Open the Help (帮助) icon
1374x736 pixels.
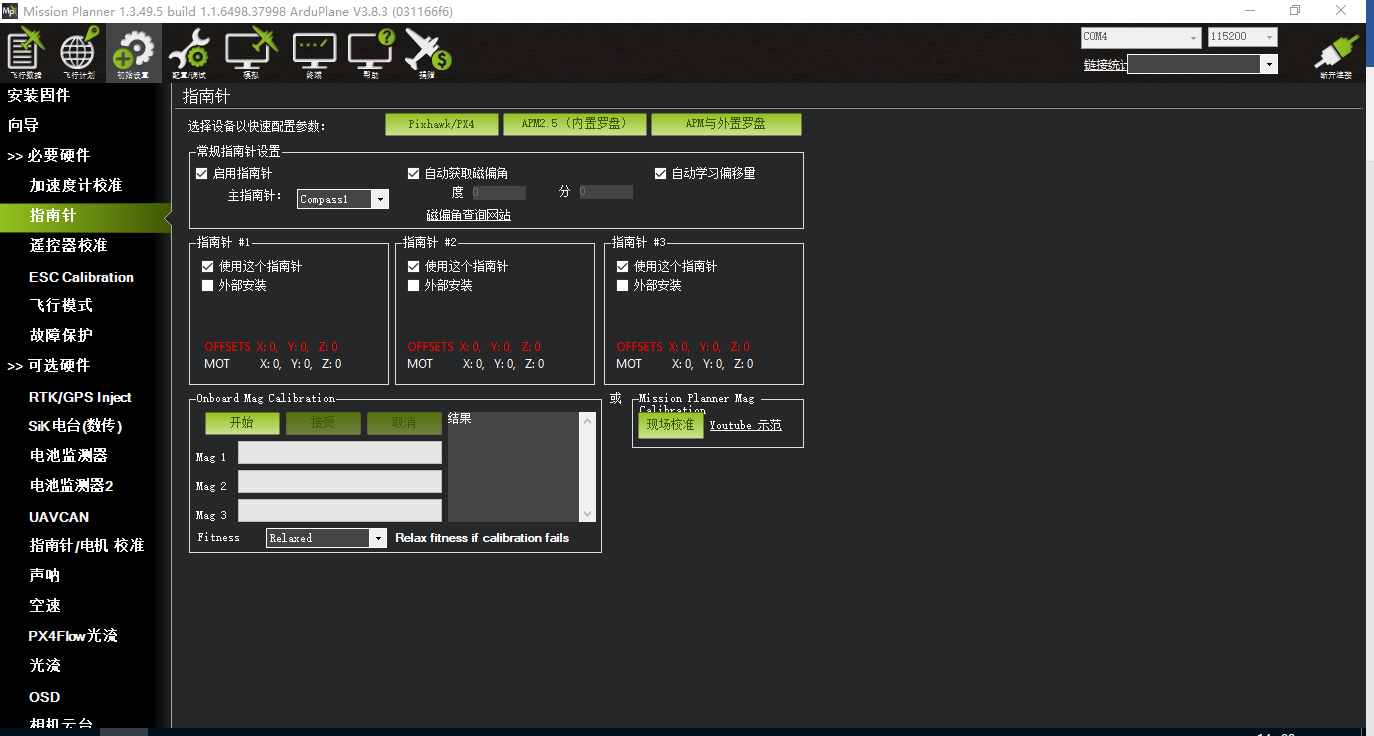(x=371, y=53)
